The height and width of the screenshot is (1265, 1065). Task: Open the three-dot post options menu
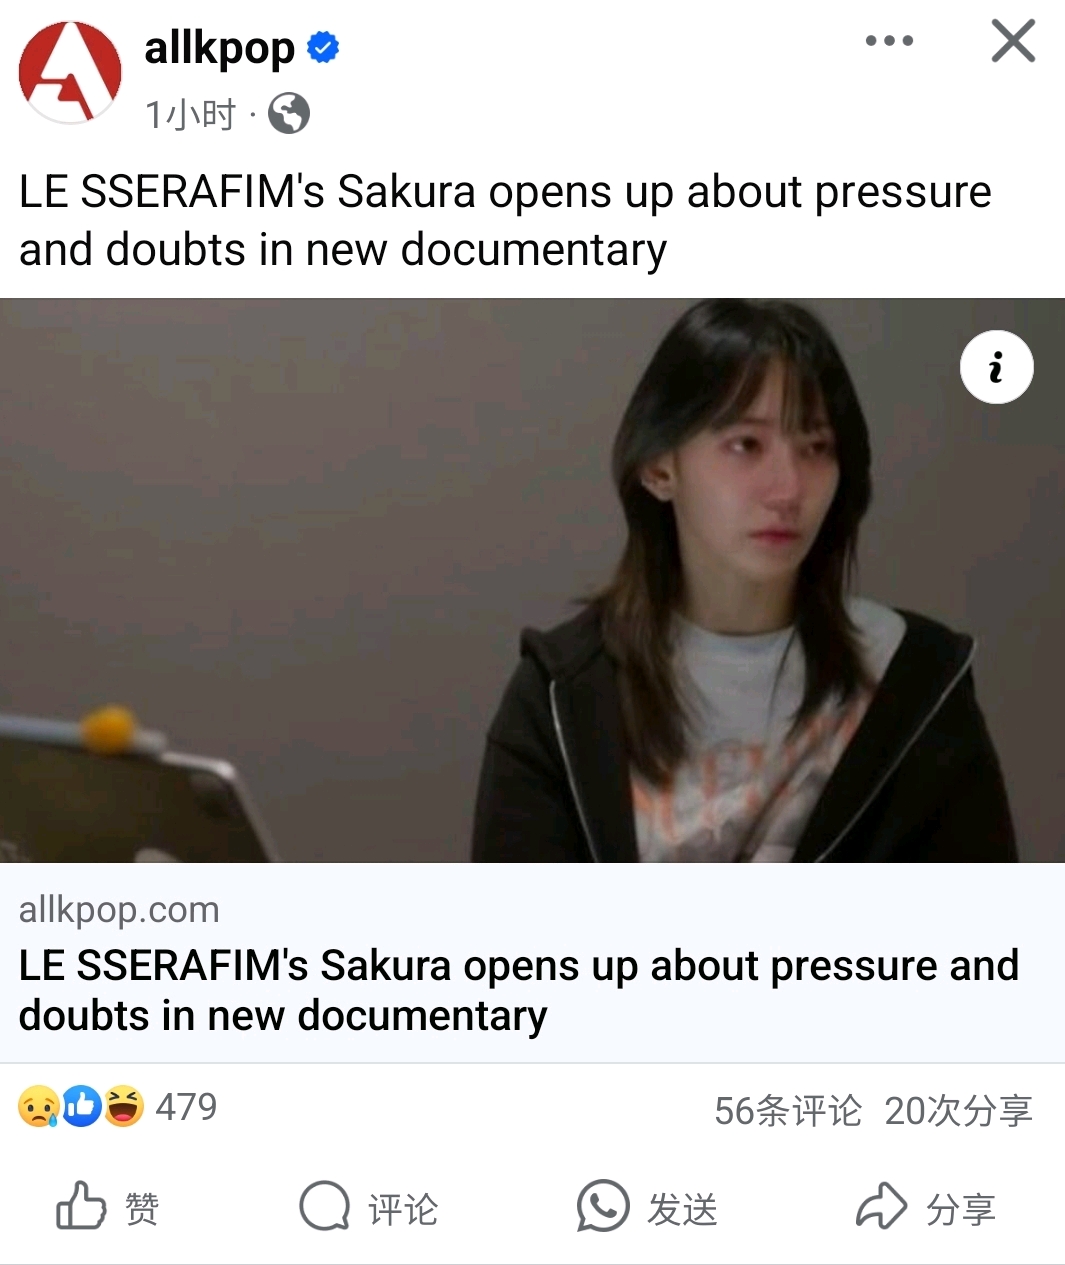889,41
